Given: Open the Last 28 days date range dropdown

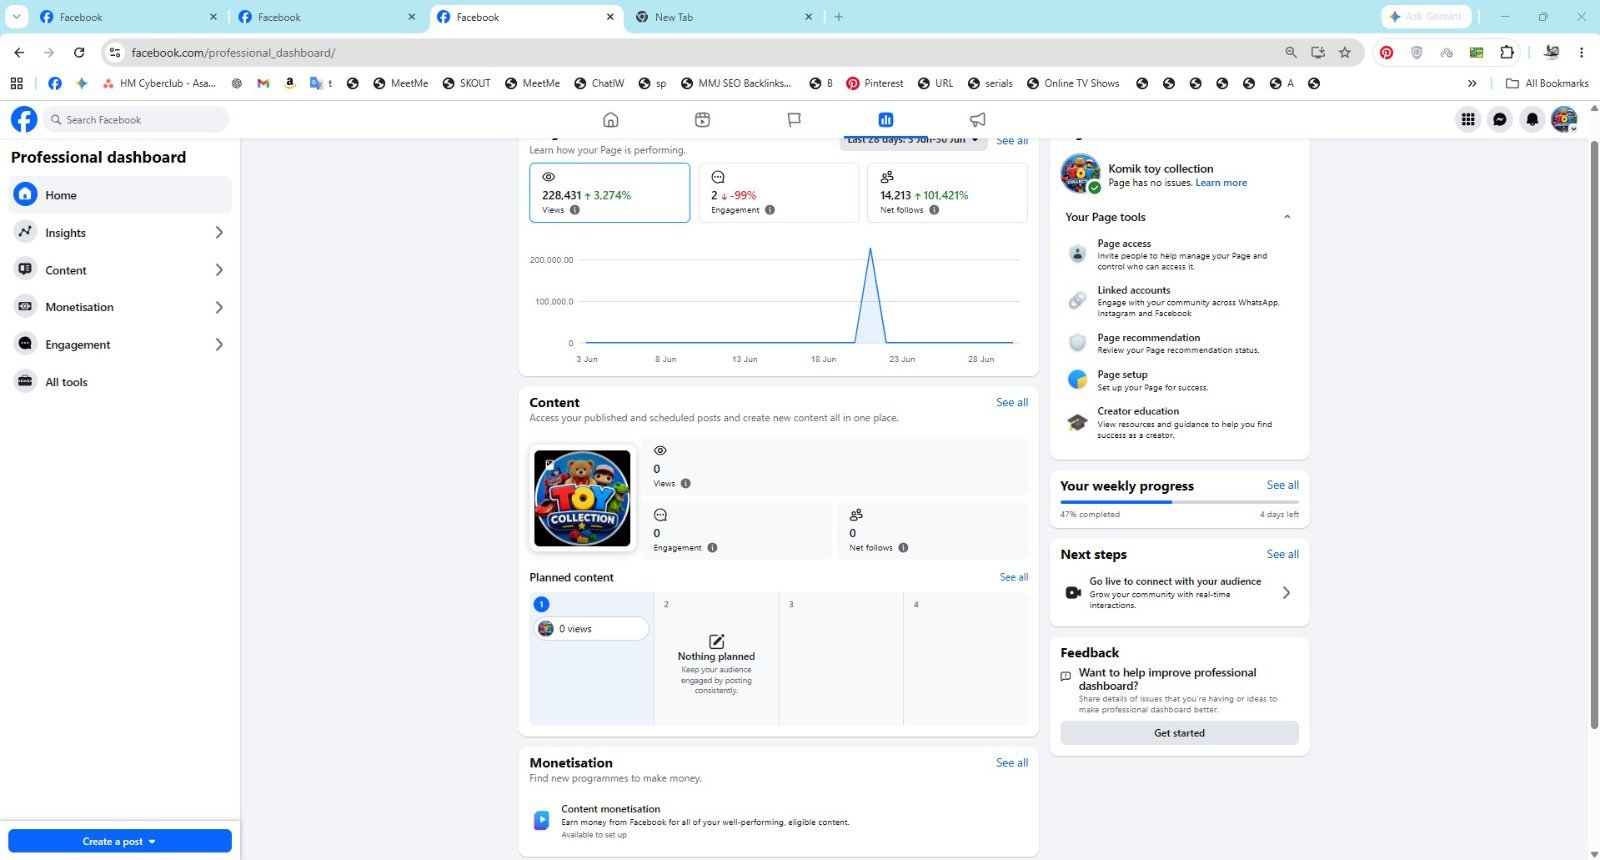Looking at the screenshot, I should click(x=912, y=141).
